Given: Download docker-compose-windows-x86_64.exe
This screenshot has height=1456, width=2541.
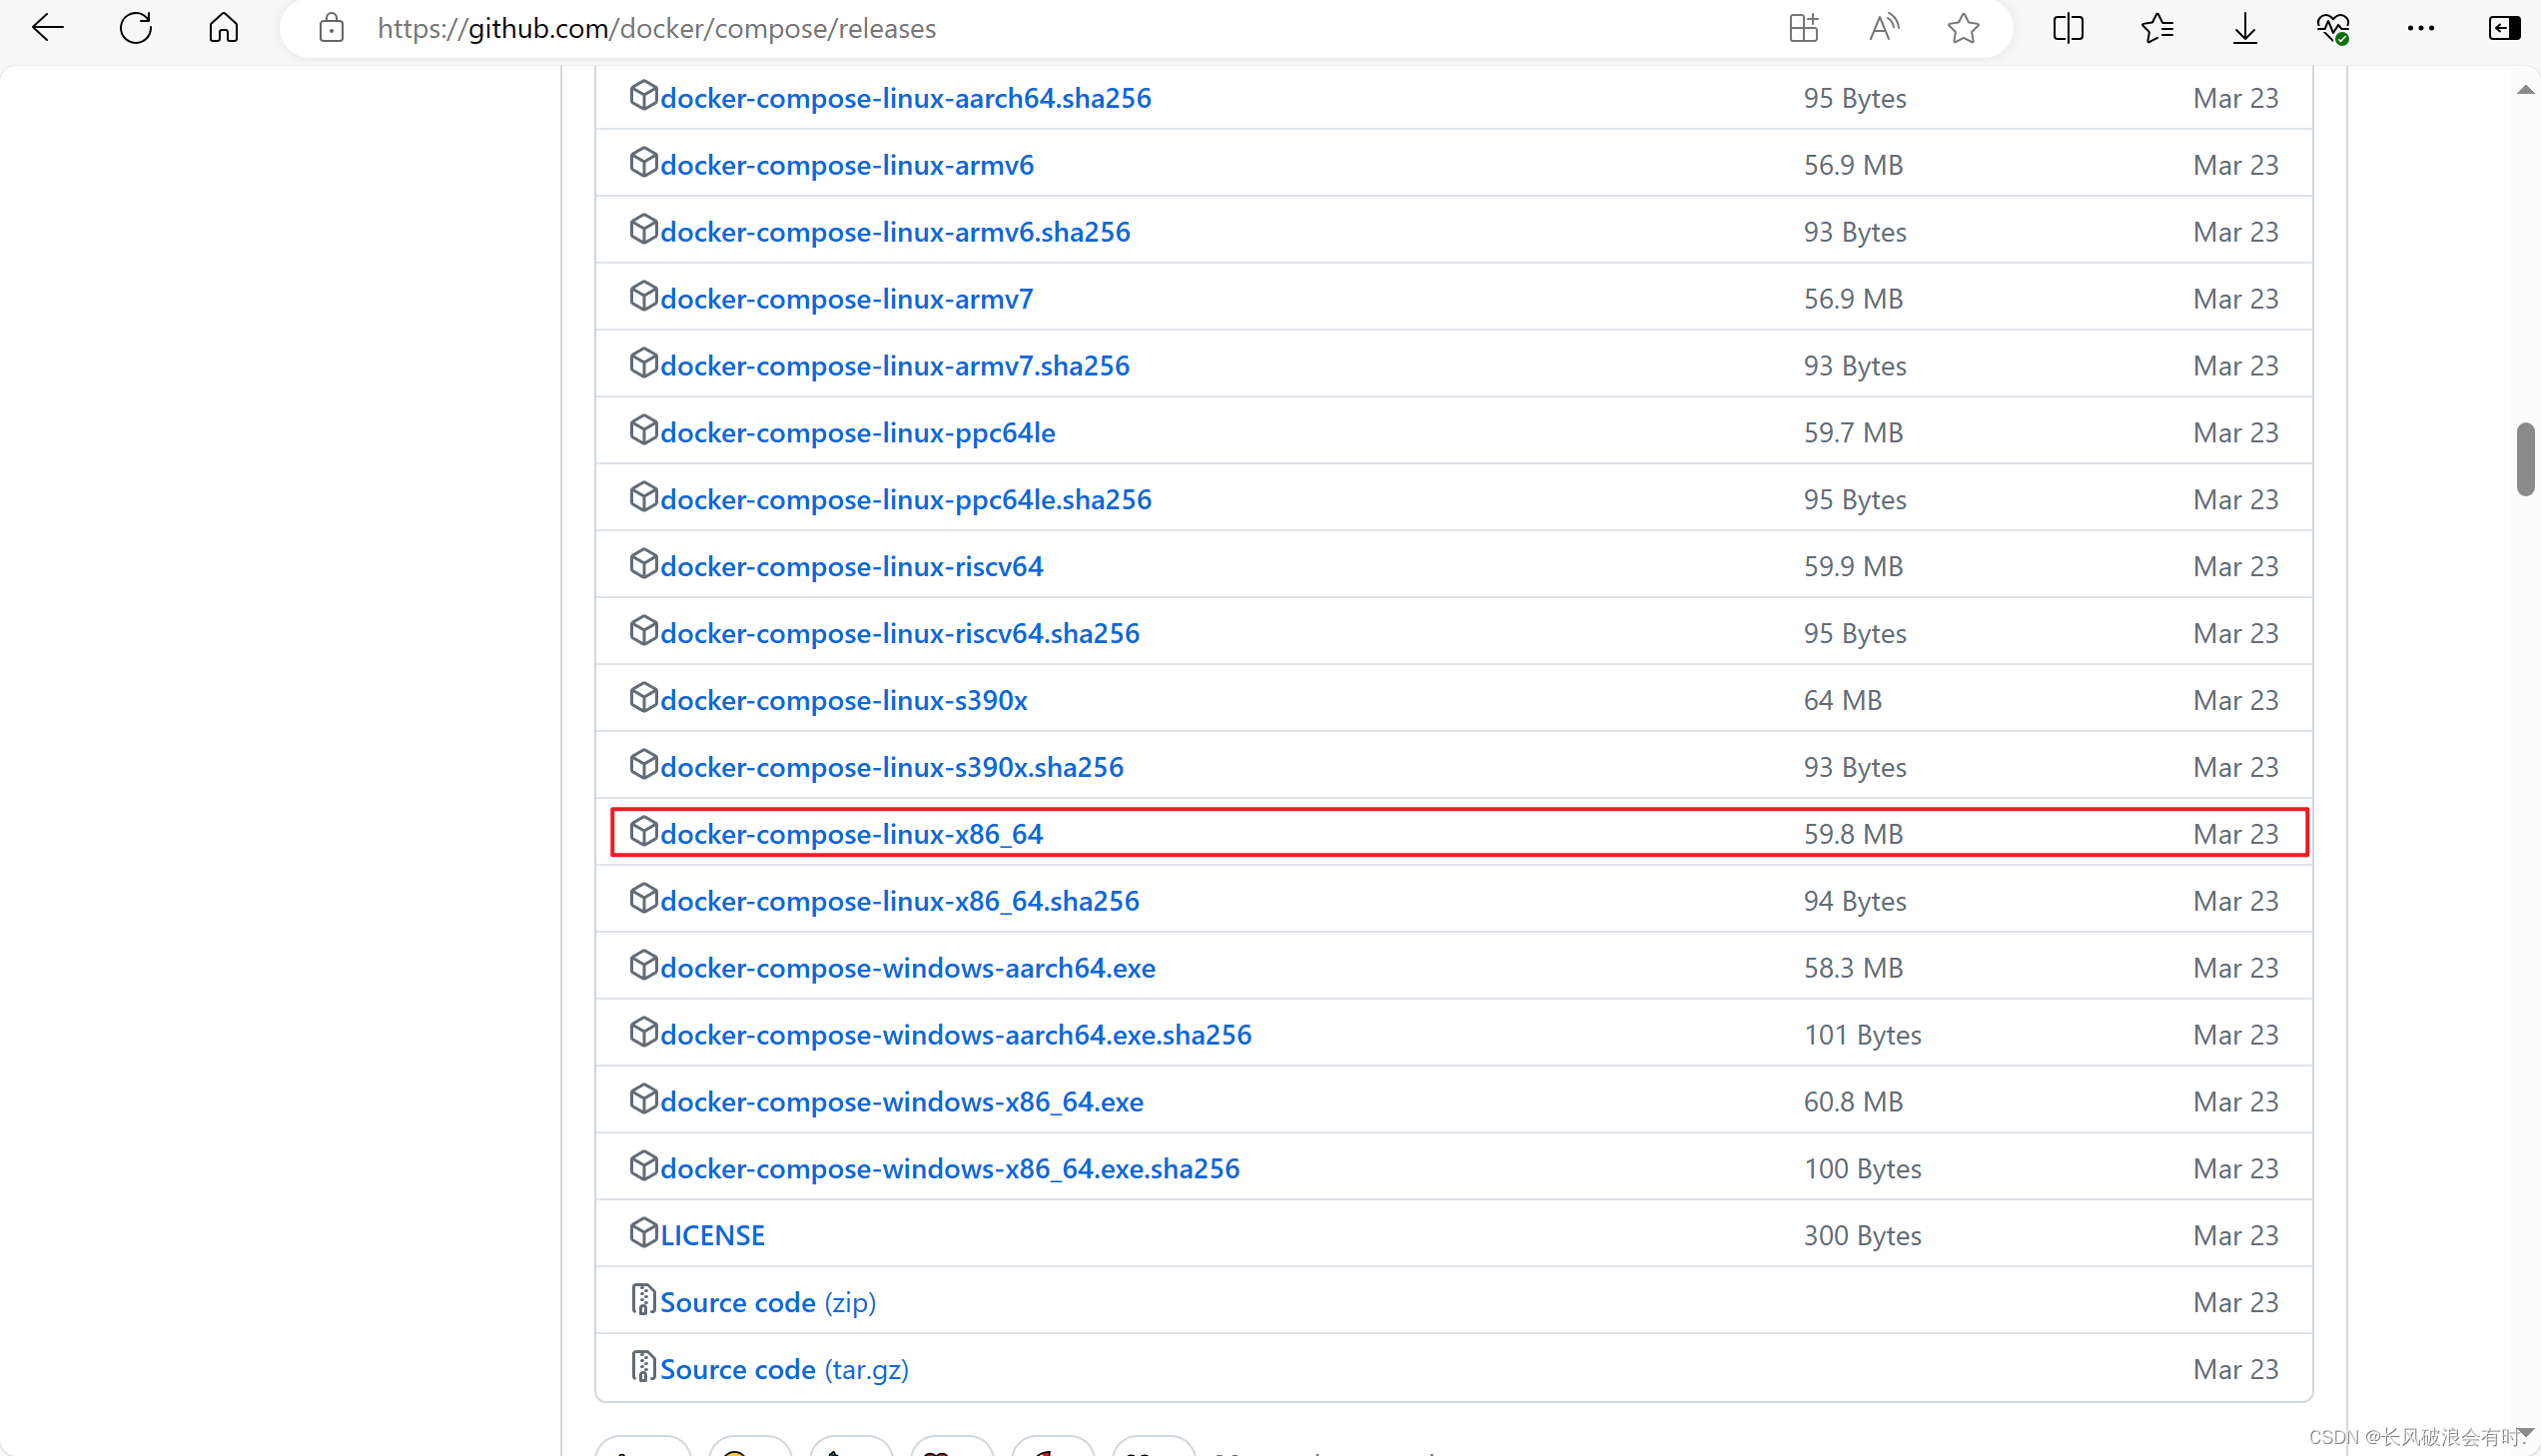Looking at the screenshot, I should coord(901,1102).
